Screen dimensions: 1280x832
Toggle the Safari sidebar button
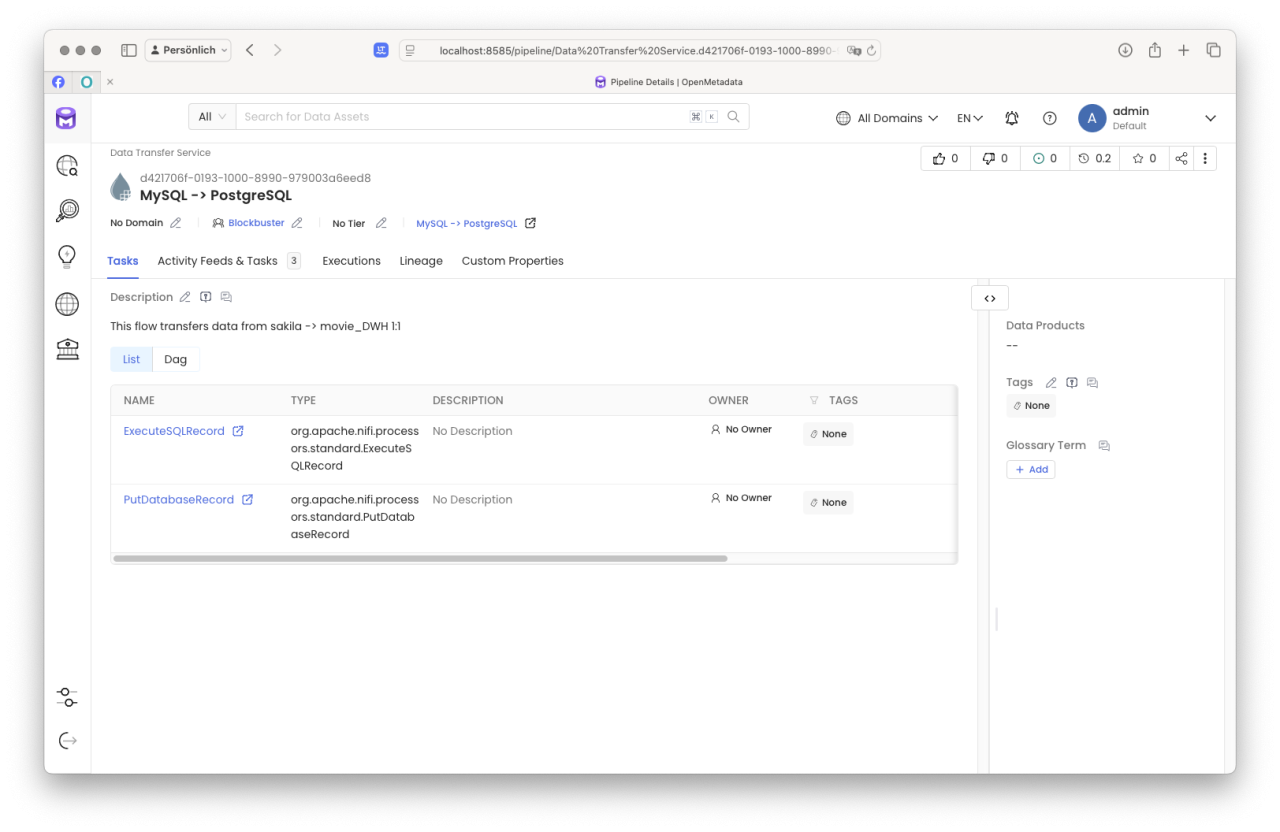[129, 50]
